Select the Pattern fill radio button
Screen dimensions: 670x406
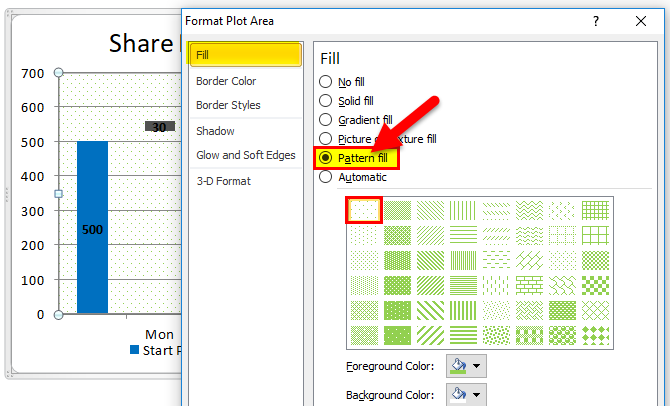325,158
